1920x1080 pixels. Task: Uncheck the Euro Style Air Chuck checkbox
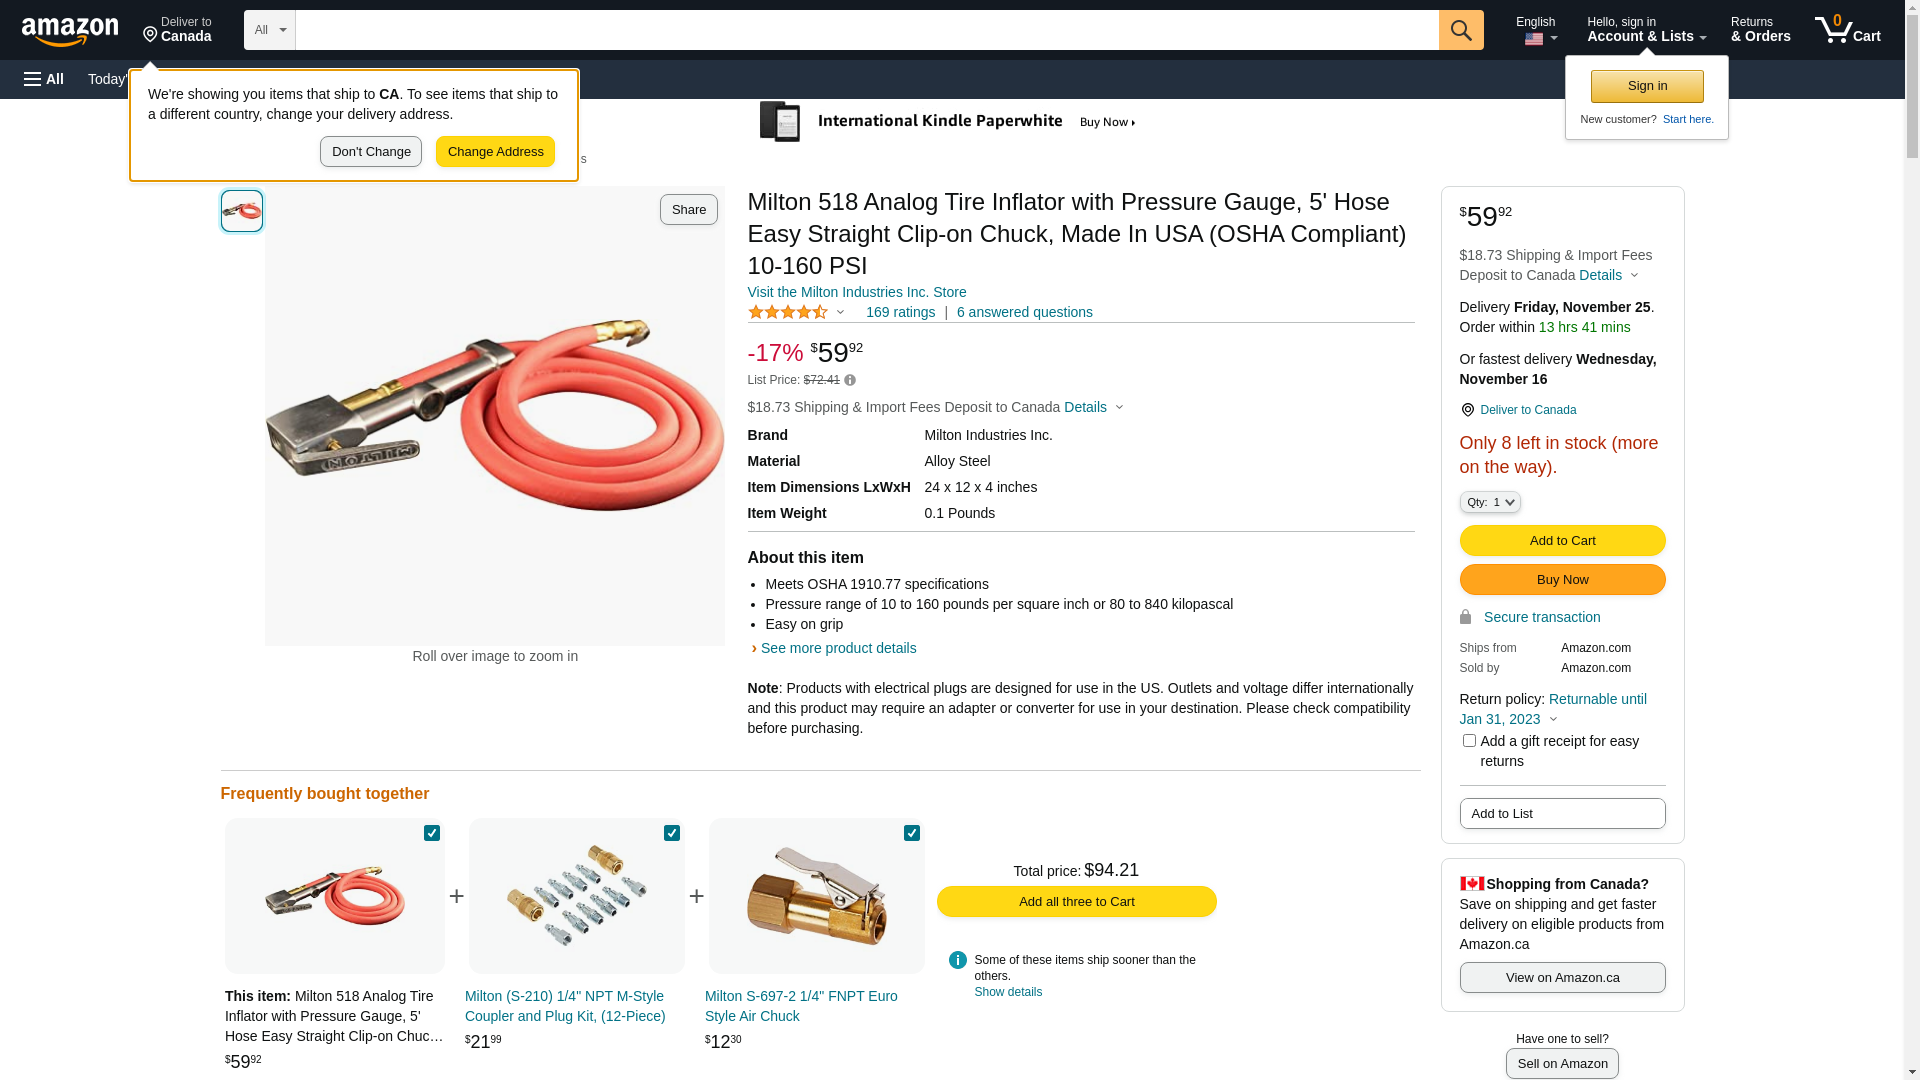tap(912, 833)
